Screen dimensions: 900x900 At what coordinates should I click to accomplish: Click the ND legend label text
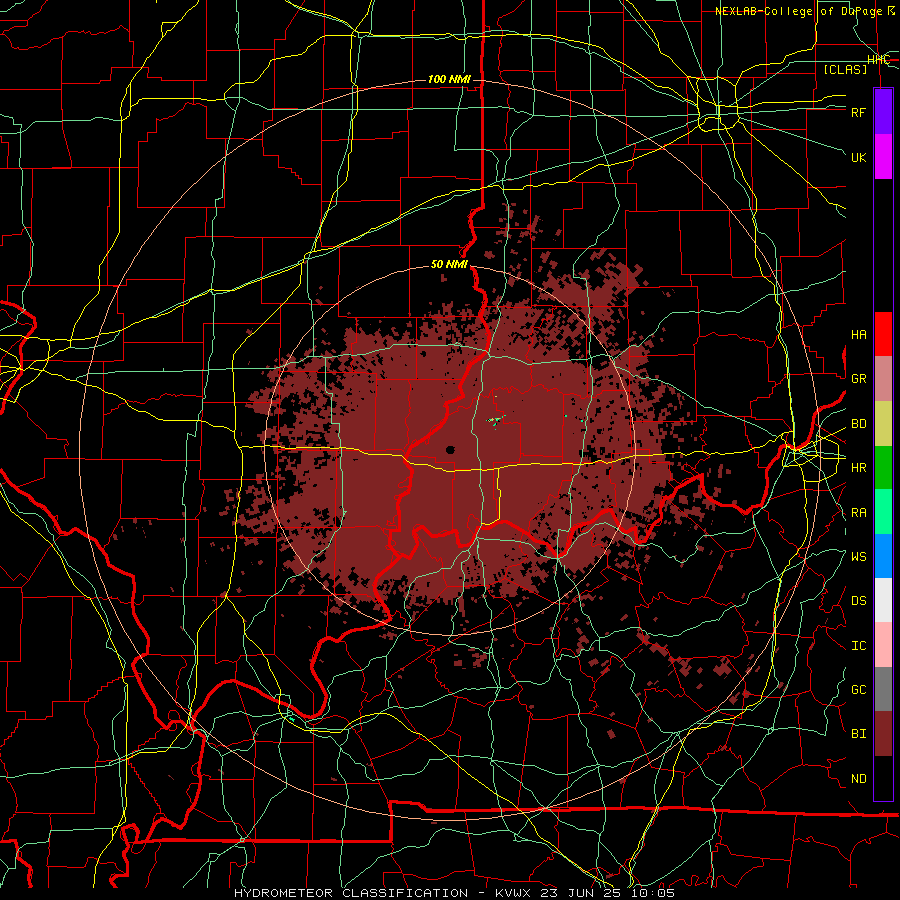click(858, 779)
